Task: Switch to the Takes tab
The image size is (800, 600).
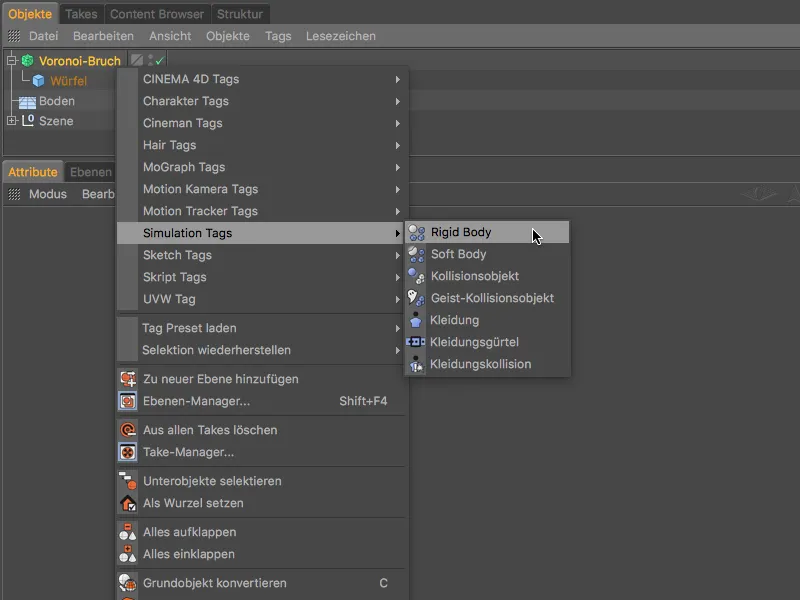Action: pyautogui.click(x=81, y=14)
